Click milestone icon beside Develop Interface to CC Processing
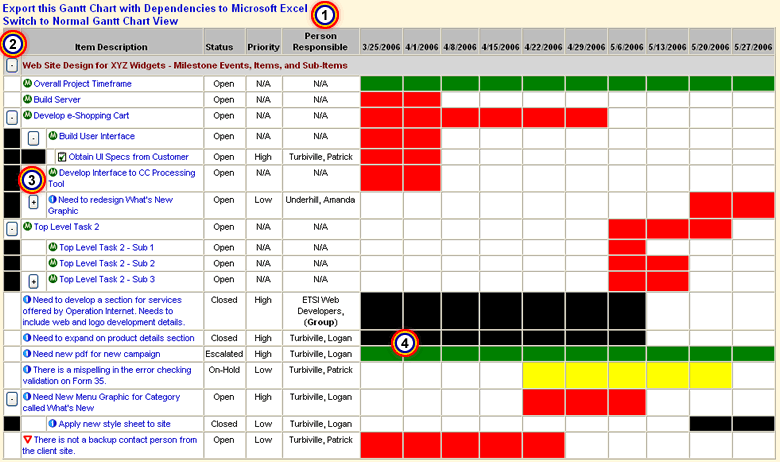 [53, 173]
